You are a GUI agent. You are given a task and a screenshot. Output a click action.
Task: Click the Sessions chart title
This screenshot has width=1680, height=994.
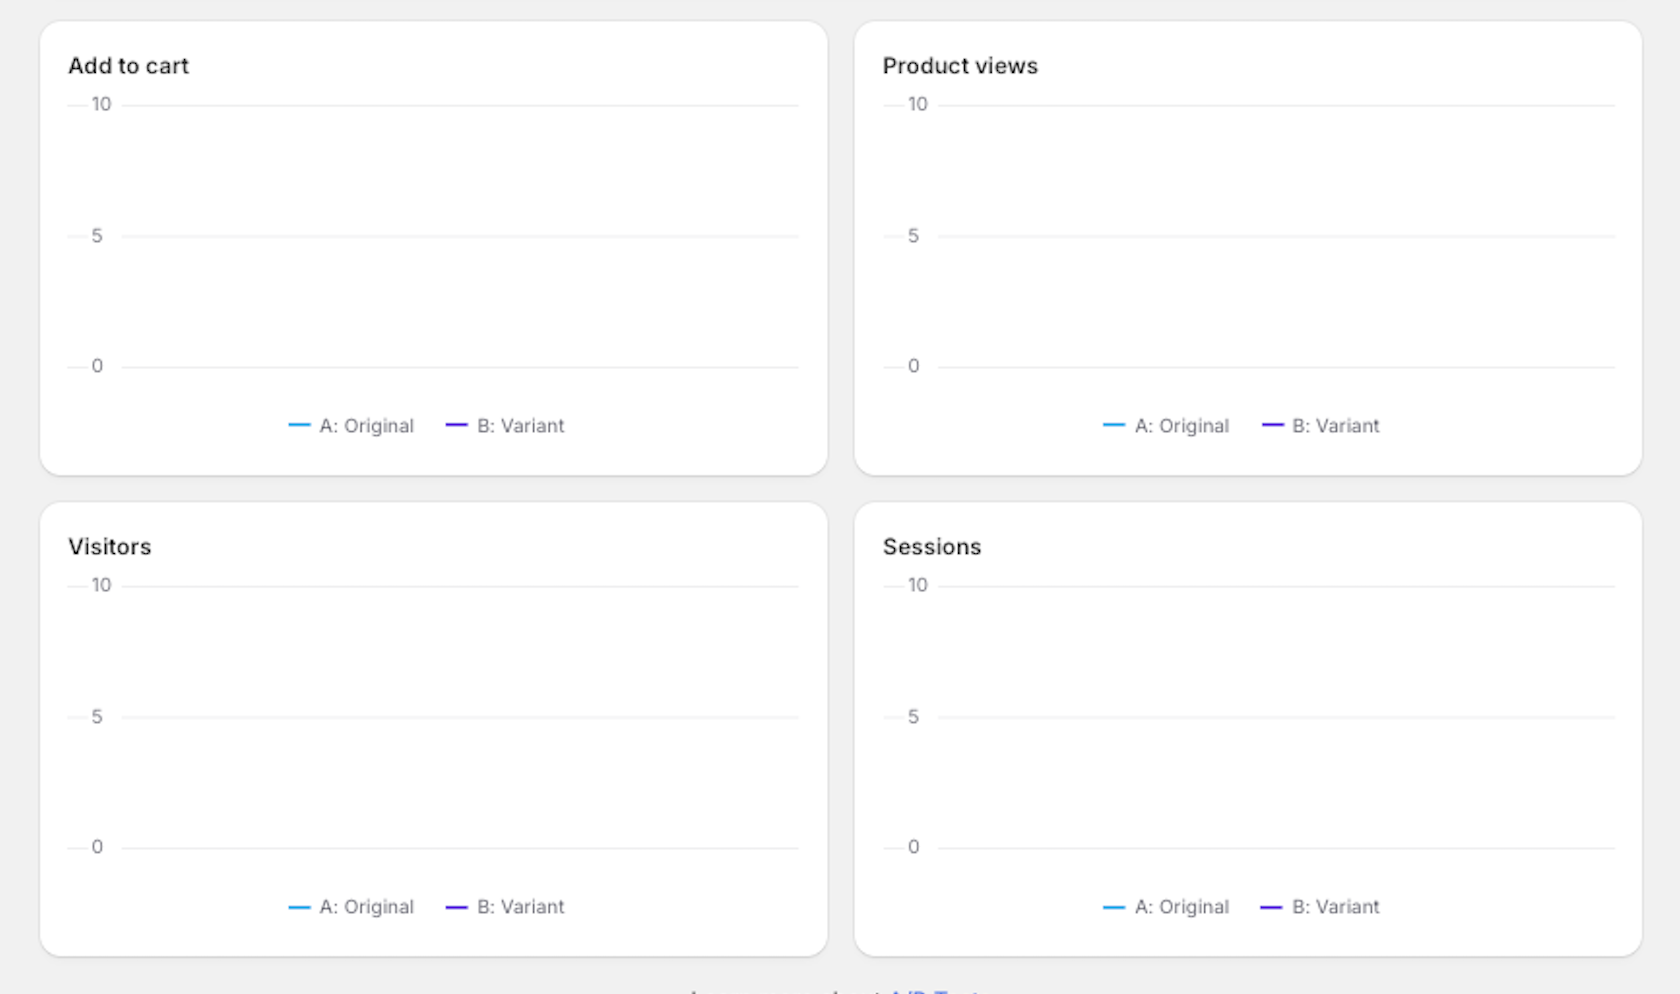tap(932, 547)
